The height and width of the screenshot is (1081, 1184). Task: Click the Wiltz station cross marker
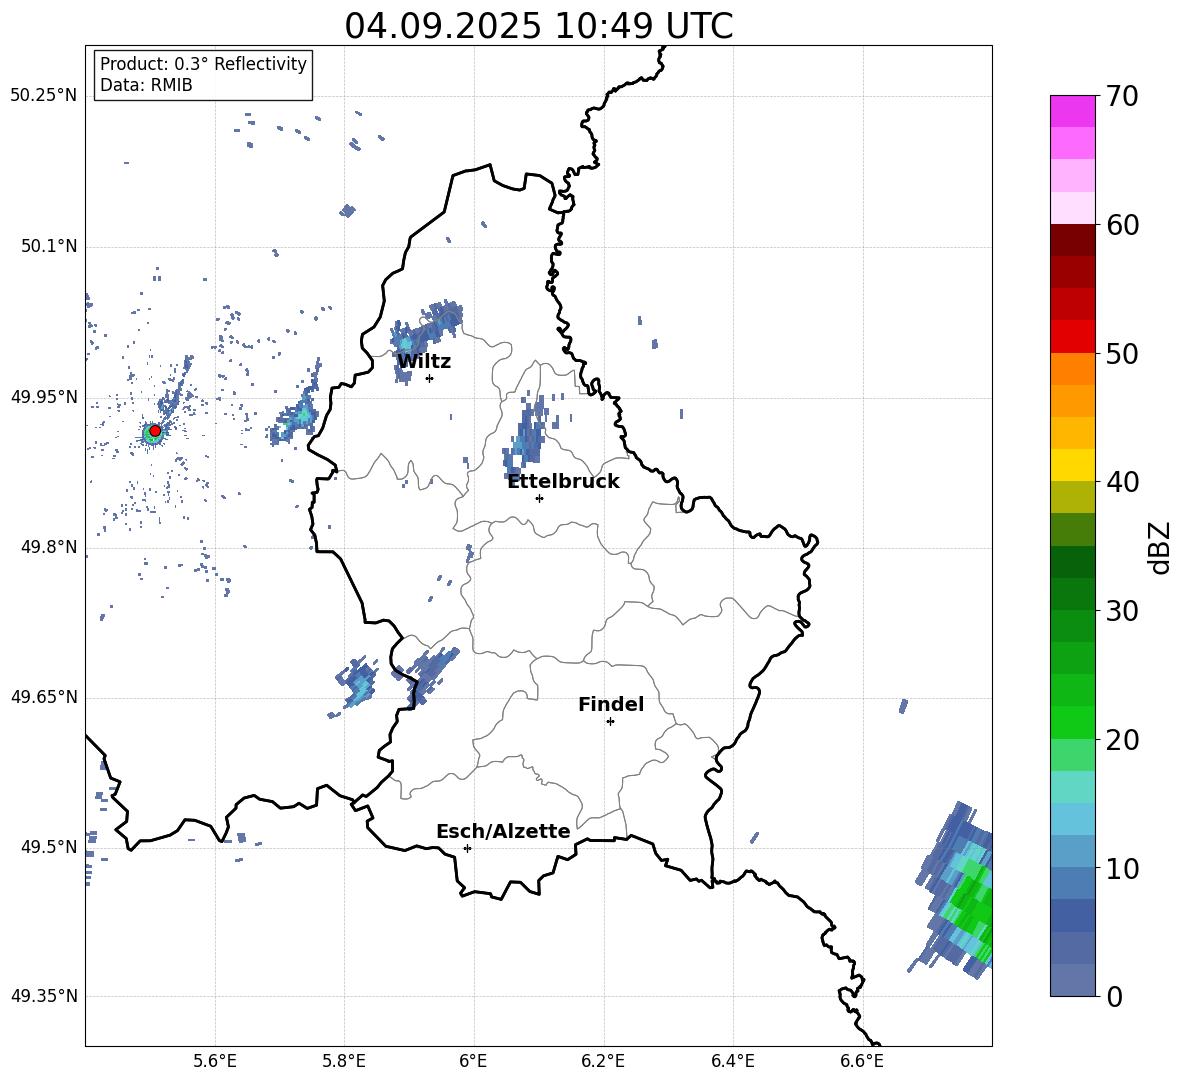pos(429,378)
